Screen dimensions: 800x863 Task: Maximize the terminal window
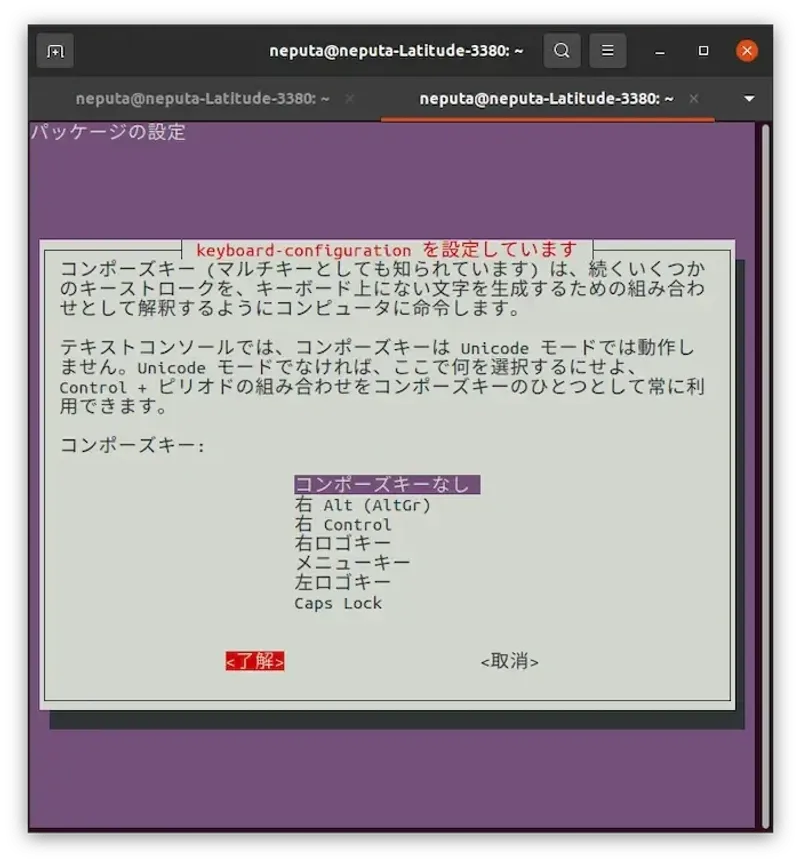702,50
